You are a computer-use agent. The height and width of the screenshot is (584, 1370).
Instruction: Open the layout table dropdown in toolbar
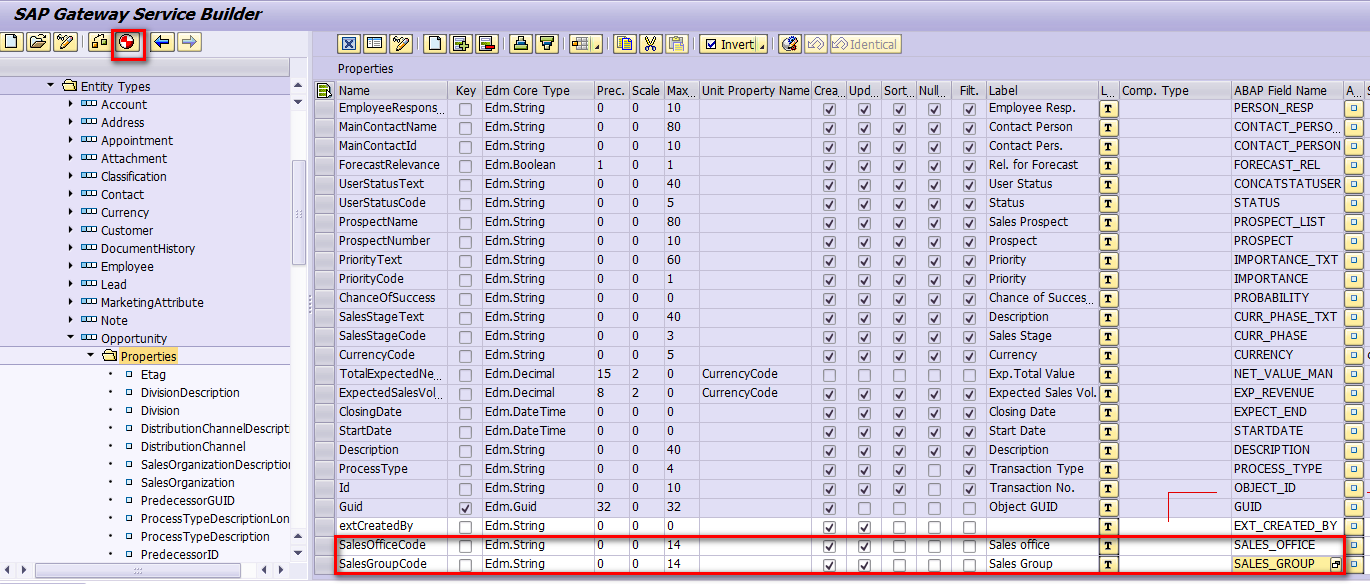(x=597, y=45)
